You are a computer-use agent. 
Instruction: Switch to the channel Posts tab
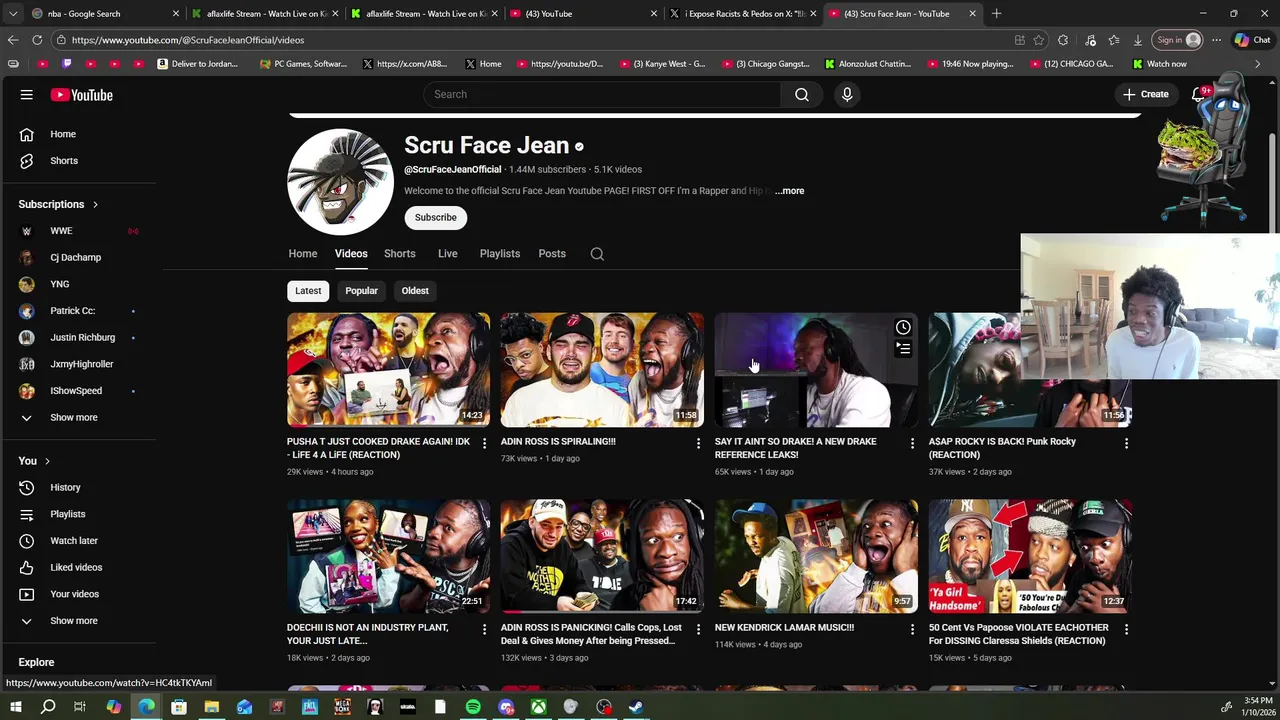552,254
